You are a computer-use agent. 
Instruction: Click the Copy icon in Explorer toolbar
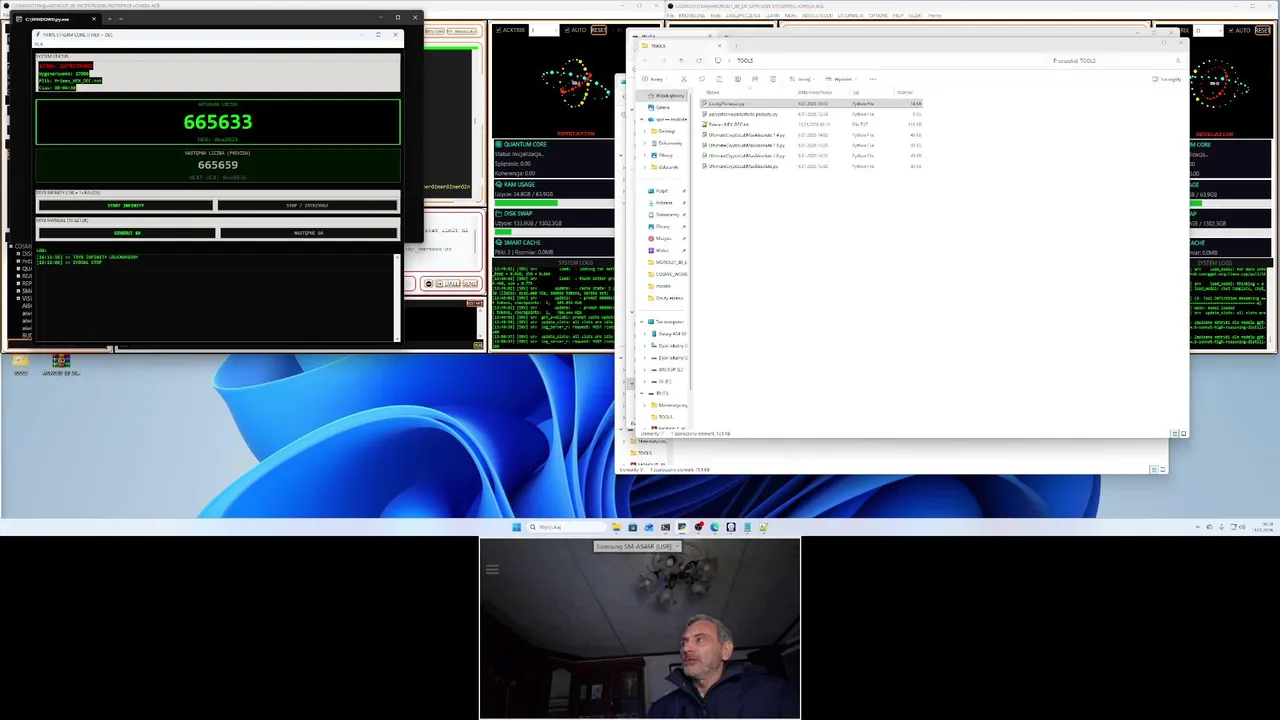[702, 79]
